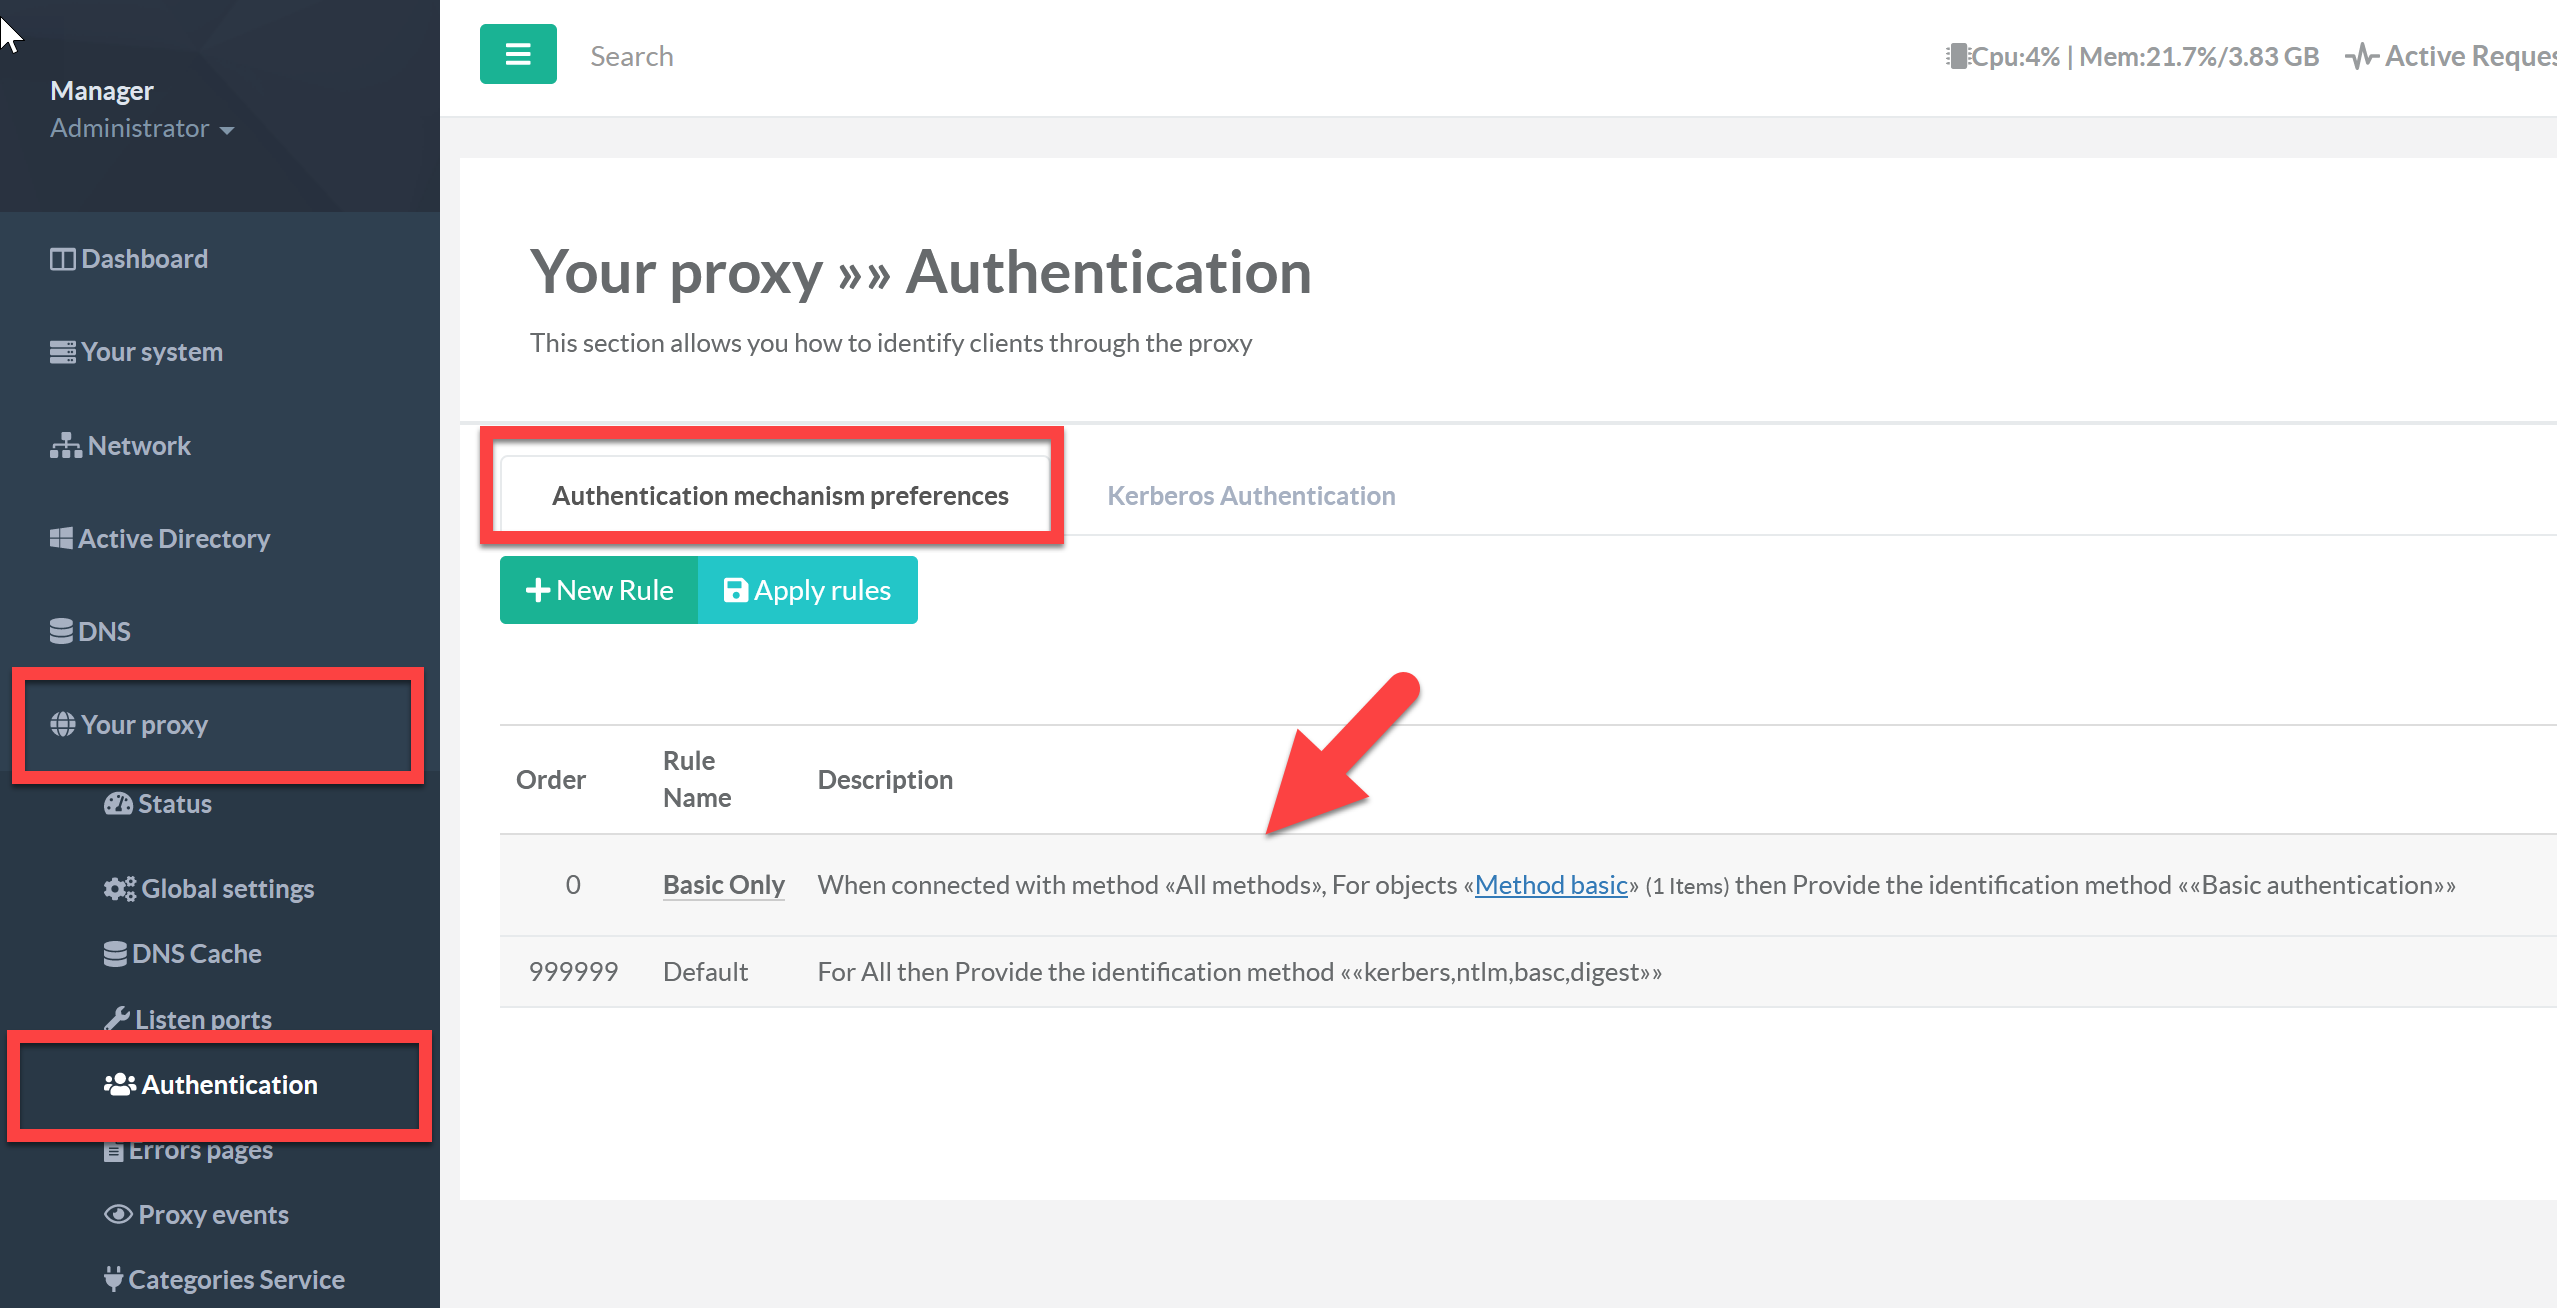Click the New Rule button
Screen dimensions: 2557x1308
(x=599, y=590)
